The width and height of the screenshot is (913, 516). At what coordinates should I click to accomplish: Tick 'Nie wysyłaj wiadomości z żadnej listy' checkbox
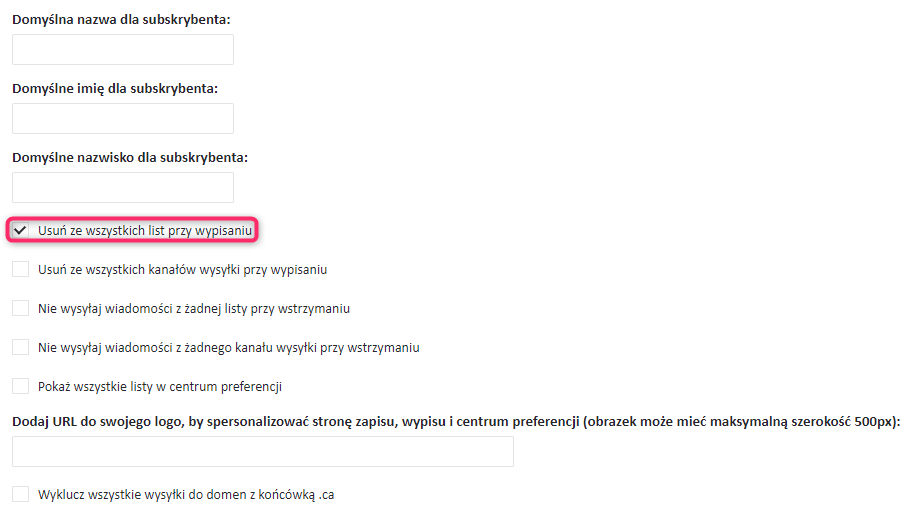tap(20, 308)
